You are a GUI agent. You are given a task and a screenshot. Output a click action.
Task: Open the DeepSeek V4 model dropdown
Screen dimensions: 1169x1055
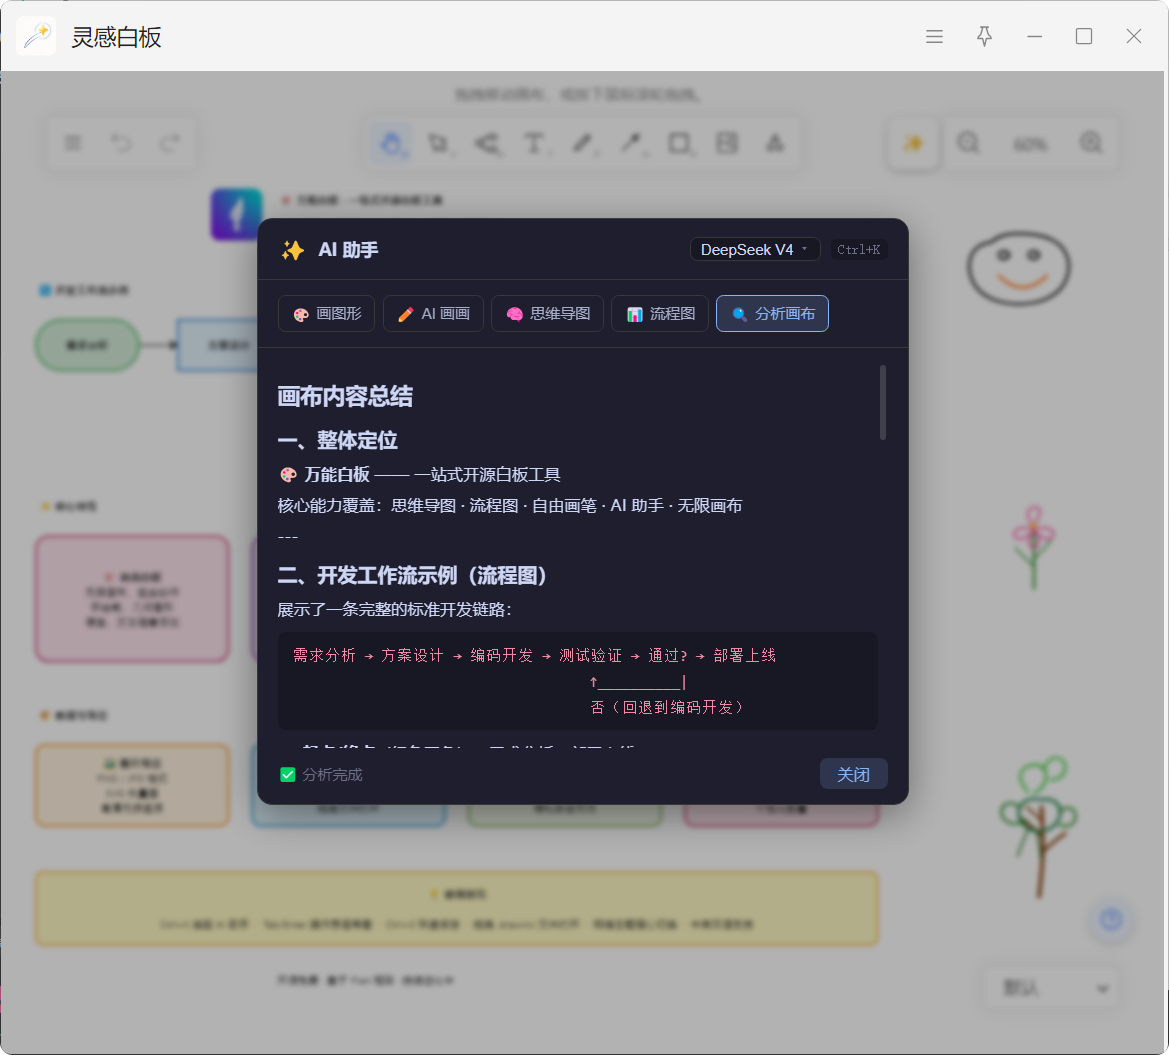click(x=754, y=250)
